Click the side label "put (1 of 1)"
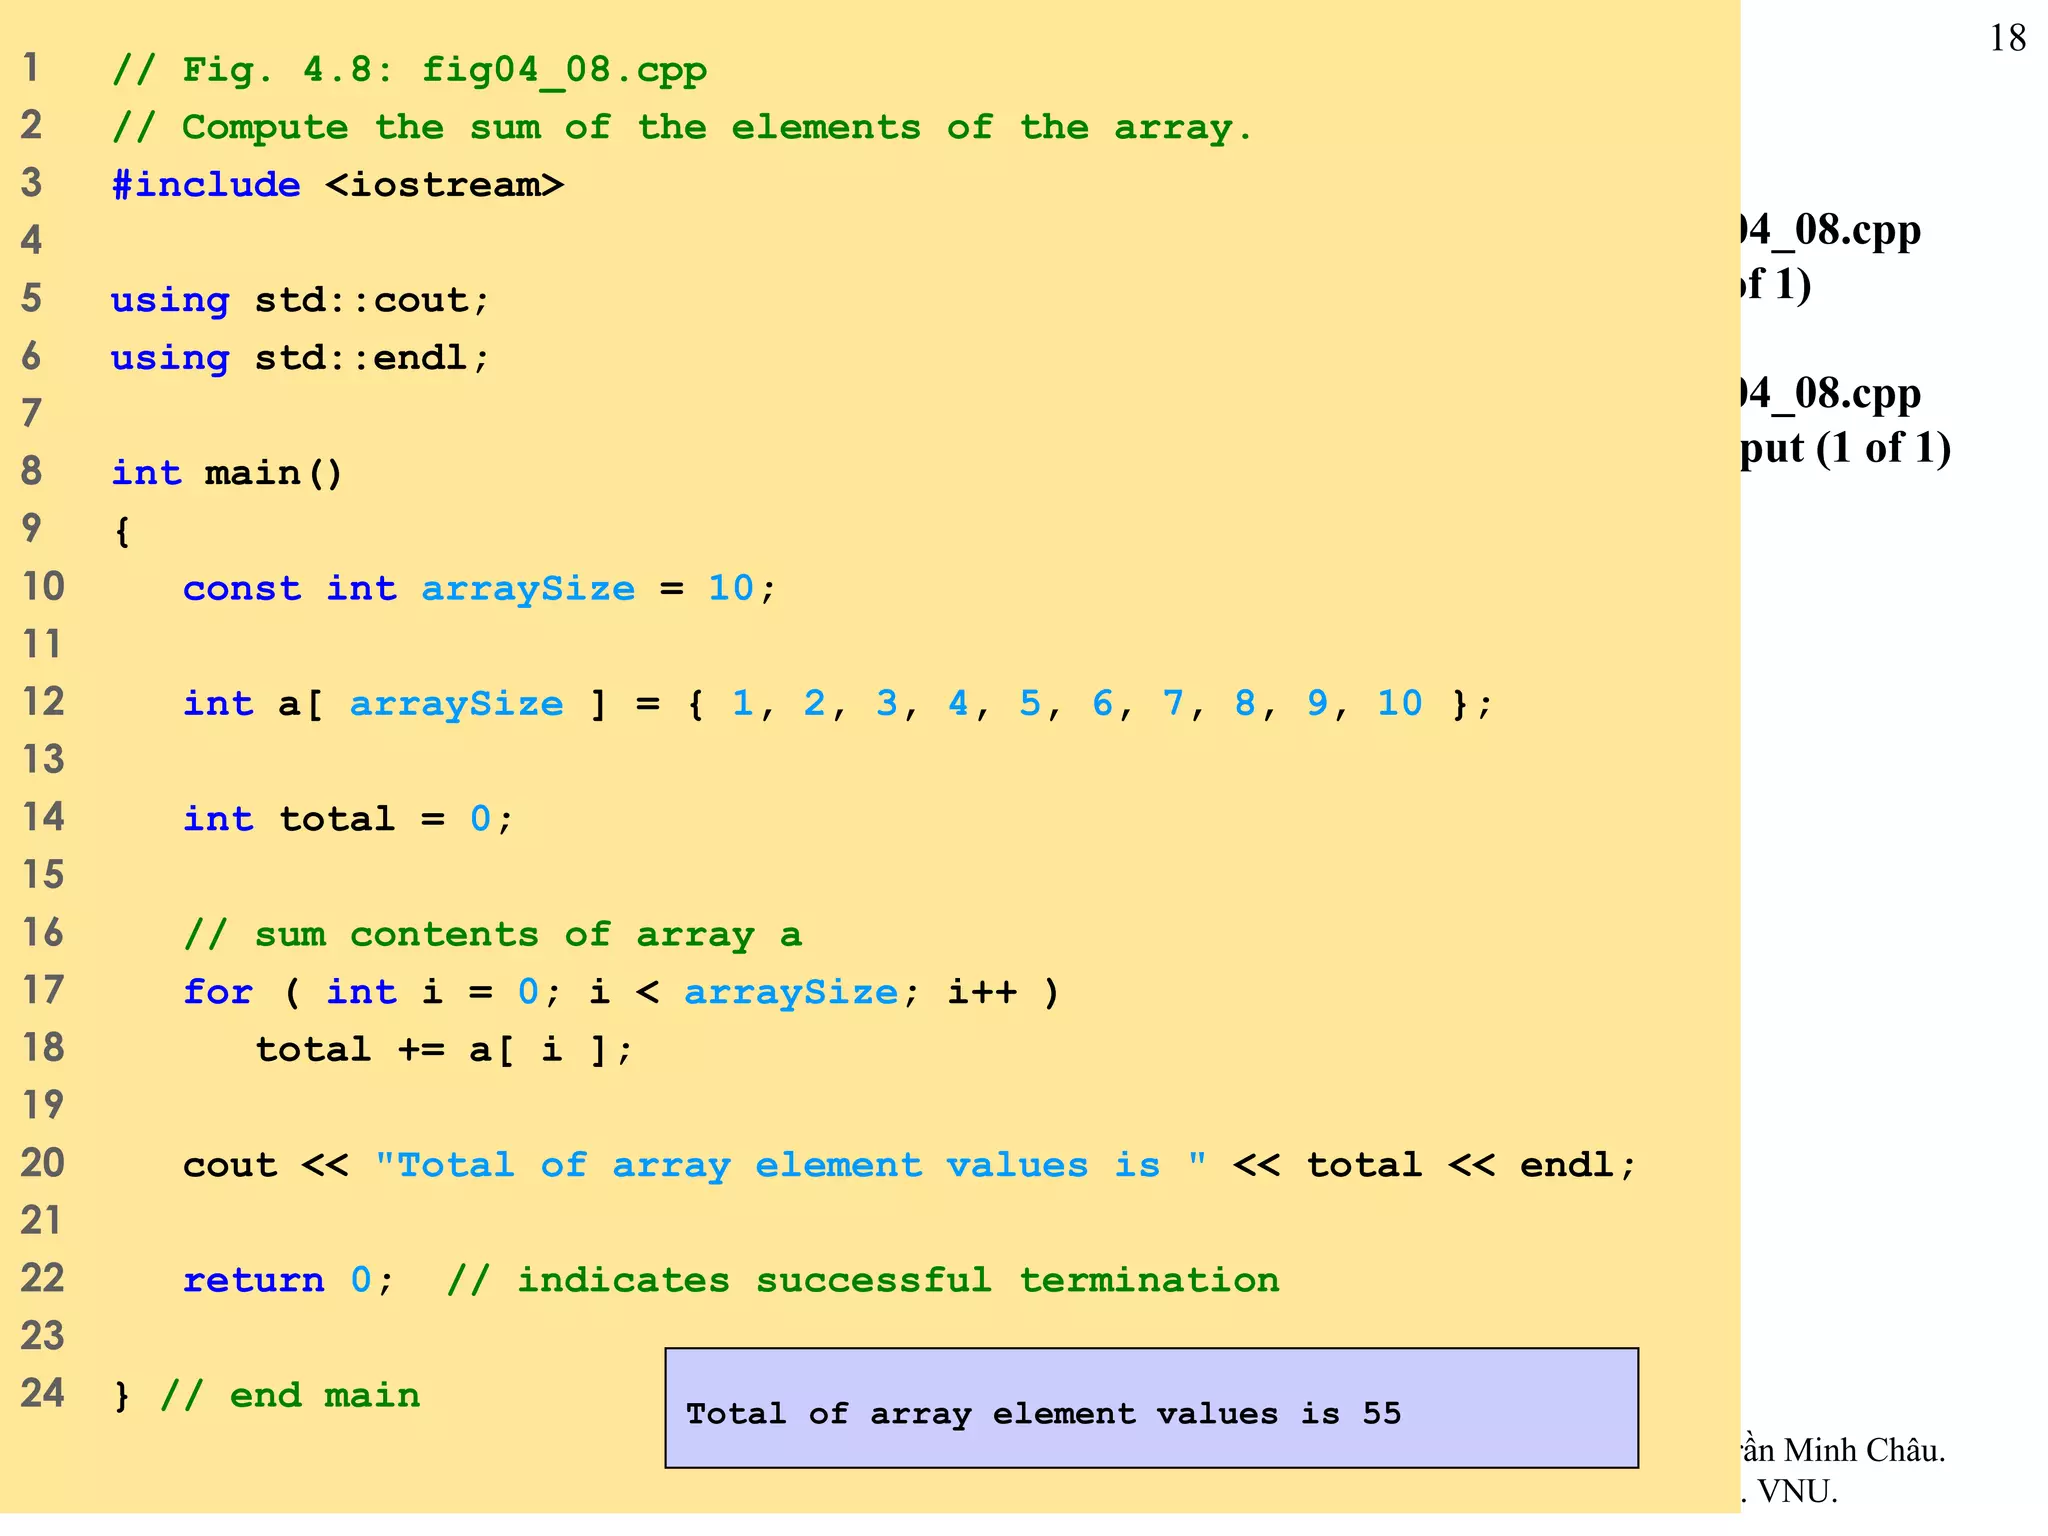The image size is (2048, 1536). [1846, 448]
